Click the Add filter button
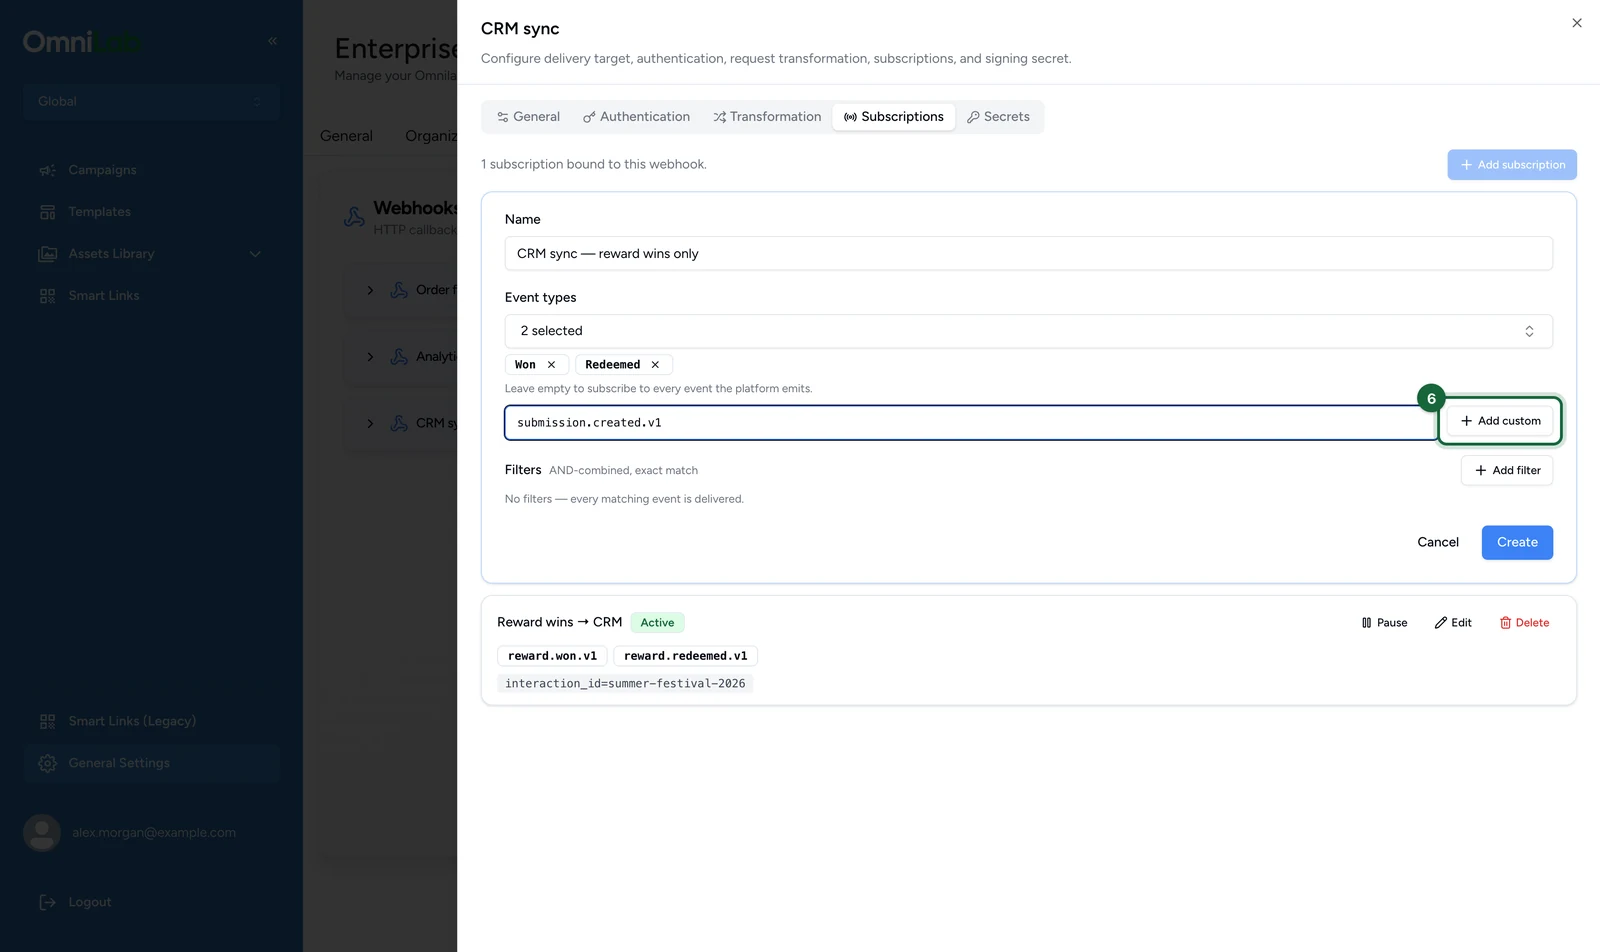This screenshot has width=1600, height=952. click(1507, 470)
